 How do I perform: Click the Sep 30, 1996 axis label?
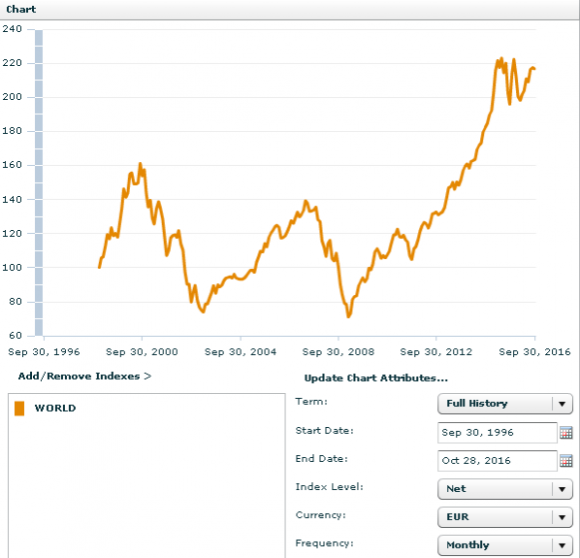tap(44, 352)
